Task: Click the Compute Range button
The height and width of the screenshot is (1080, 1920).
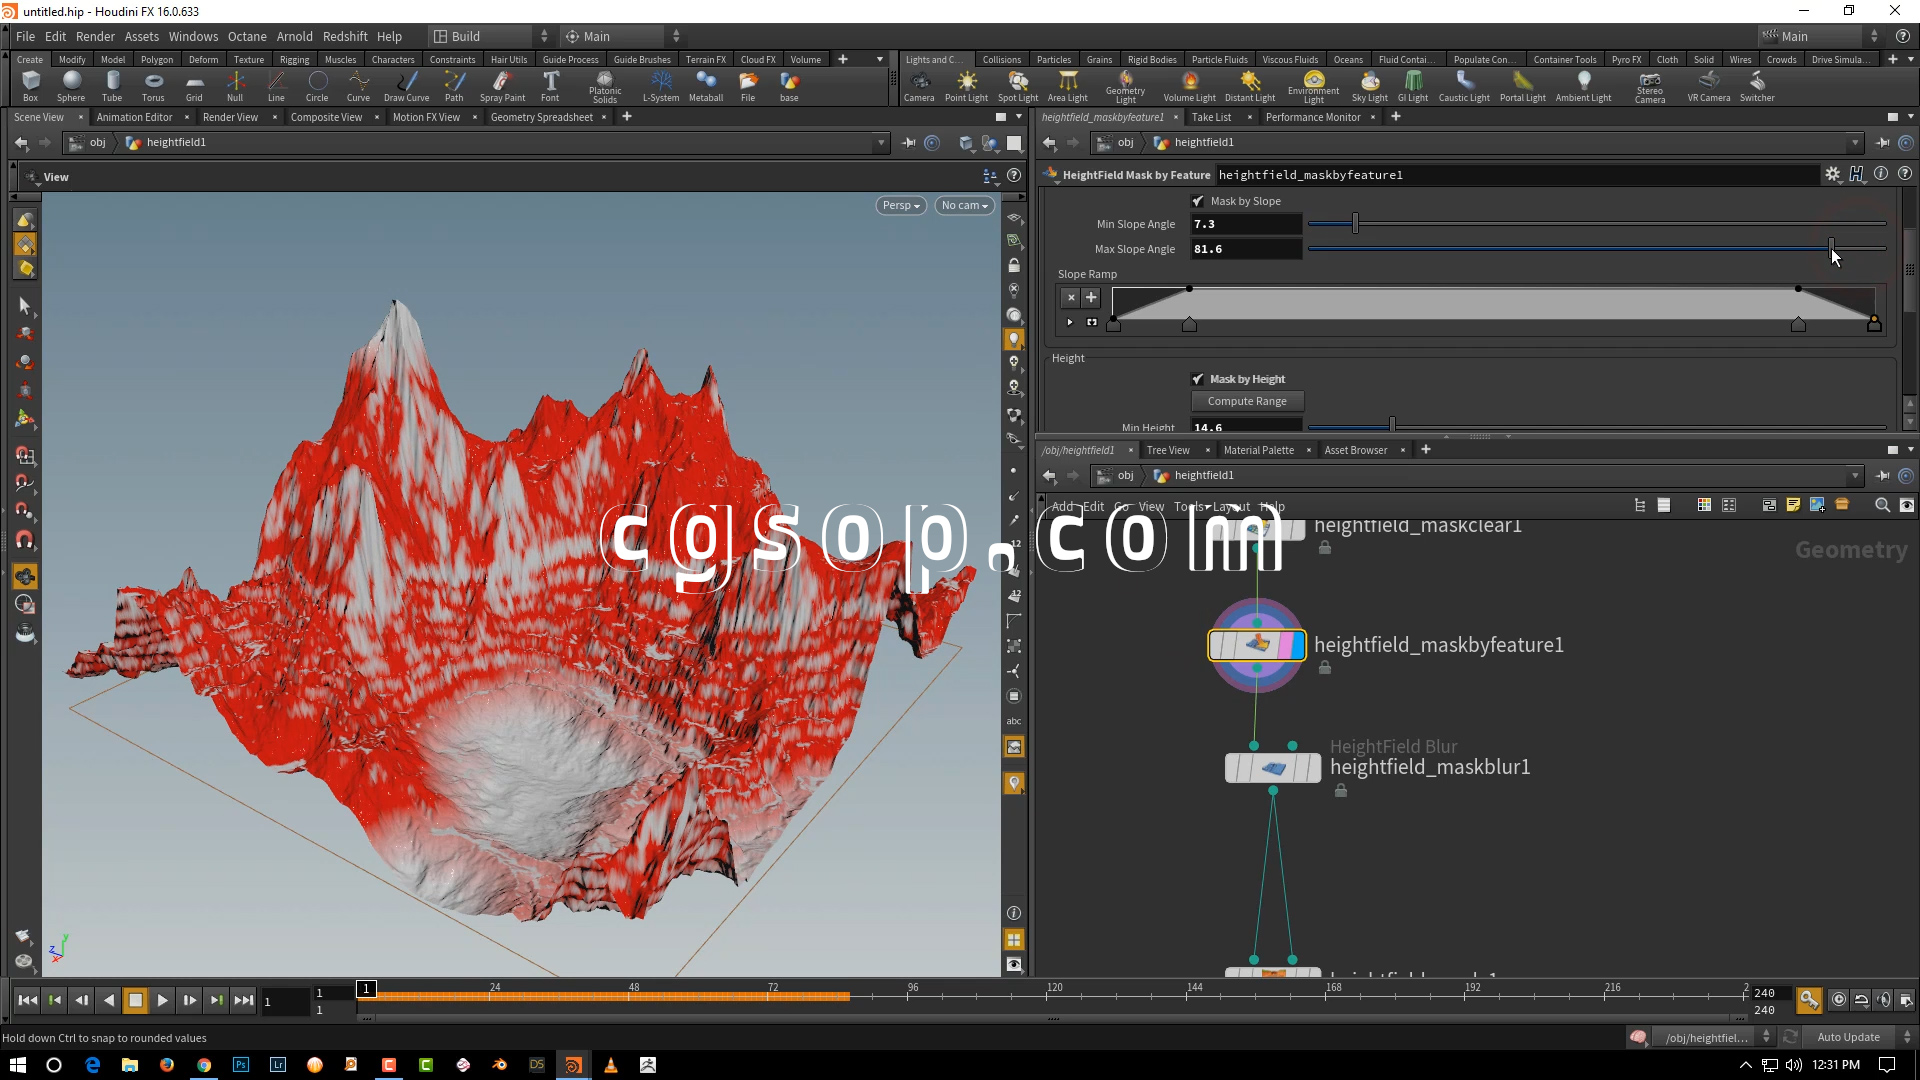Action: pyautogui.click(x=1247, y=401)
